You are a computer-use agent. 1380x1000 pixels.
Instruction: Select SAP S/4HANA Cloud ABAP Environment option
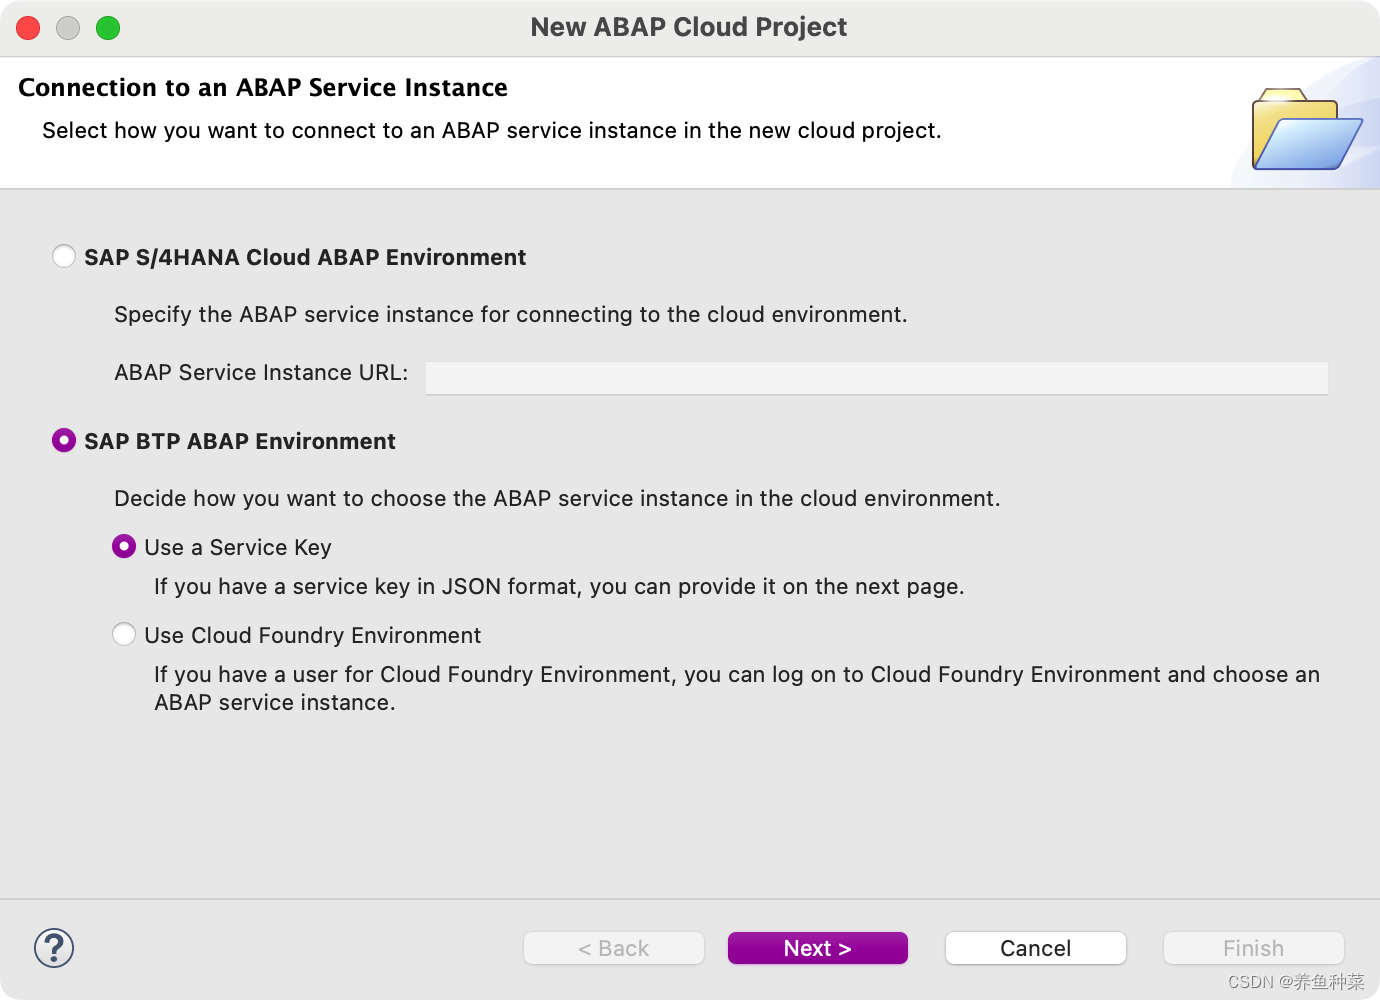coord(64,257)
